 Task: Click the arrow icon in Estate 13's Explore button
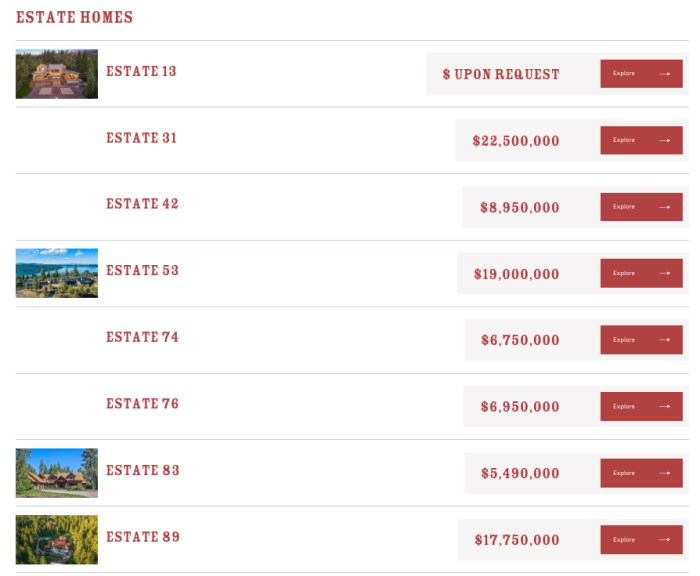pyautogui.click(x=664, y=74)
